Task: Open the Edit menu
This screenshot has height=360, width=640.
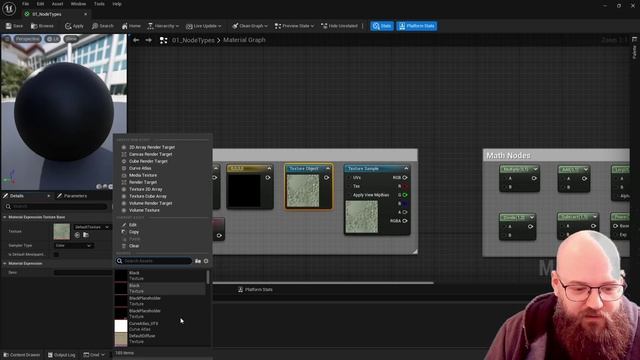Action: click(x=40, y=4)
